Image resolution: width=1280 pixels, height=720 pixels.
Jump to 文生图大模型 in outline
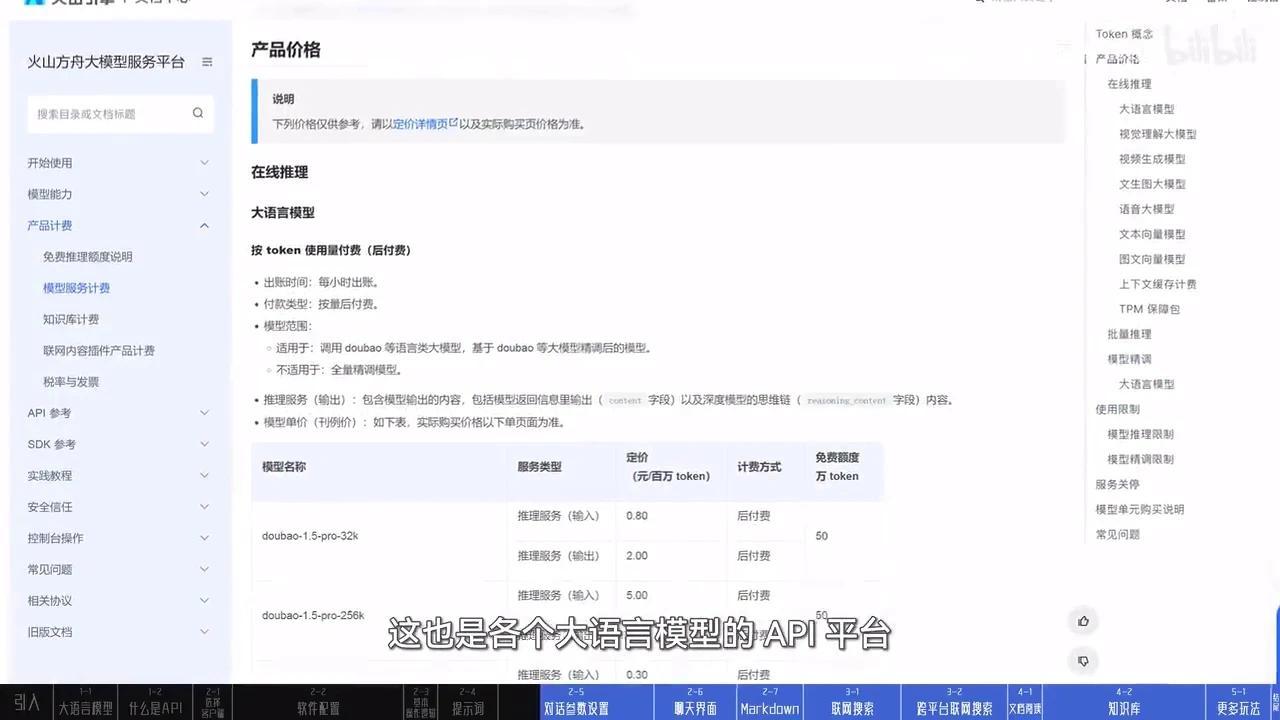1152,184
